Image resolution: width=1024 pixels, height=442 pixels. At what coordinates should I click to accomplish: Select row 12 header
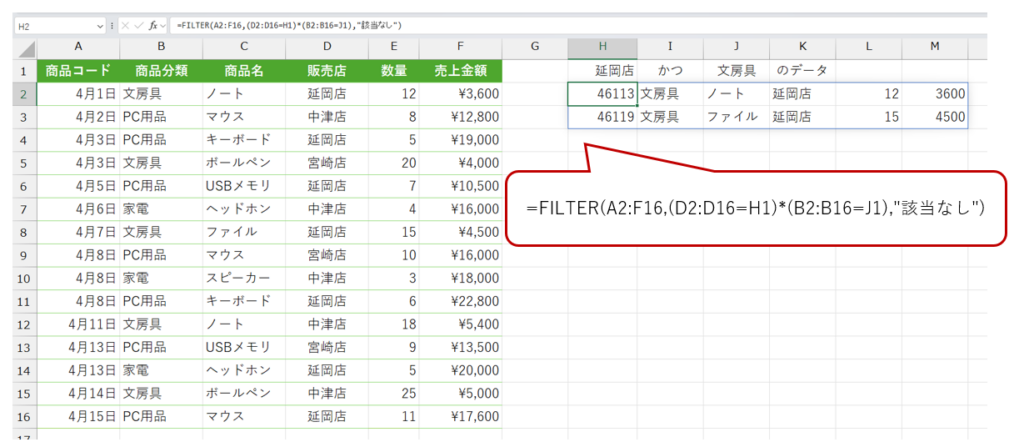pos(26,324)
